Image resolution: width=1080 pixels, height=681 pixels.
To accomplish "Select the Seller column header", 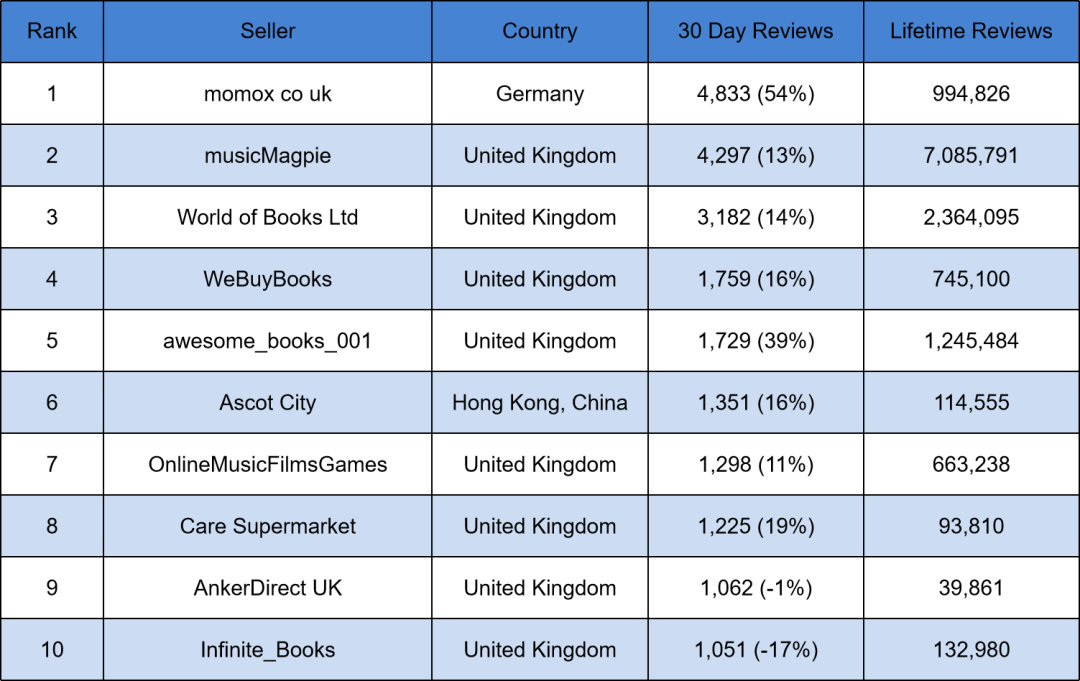I will click(x=267, y=31).
